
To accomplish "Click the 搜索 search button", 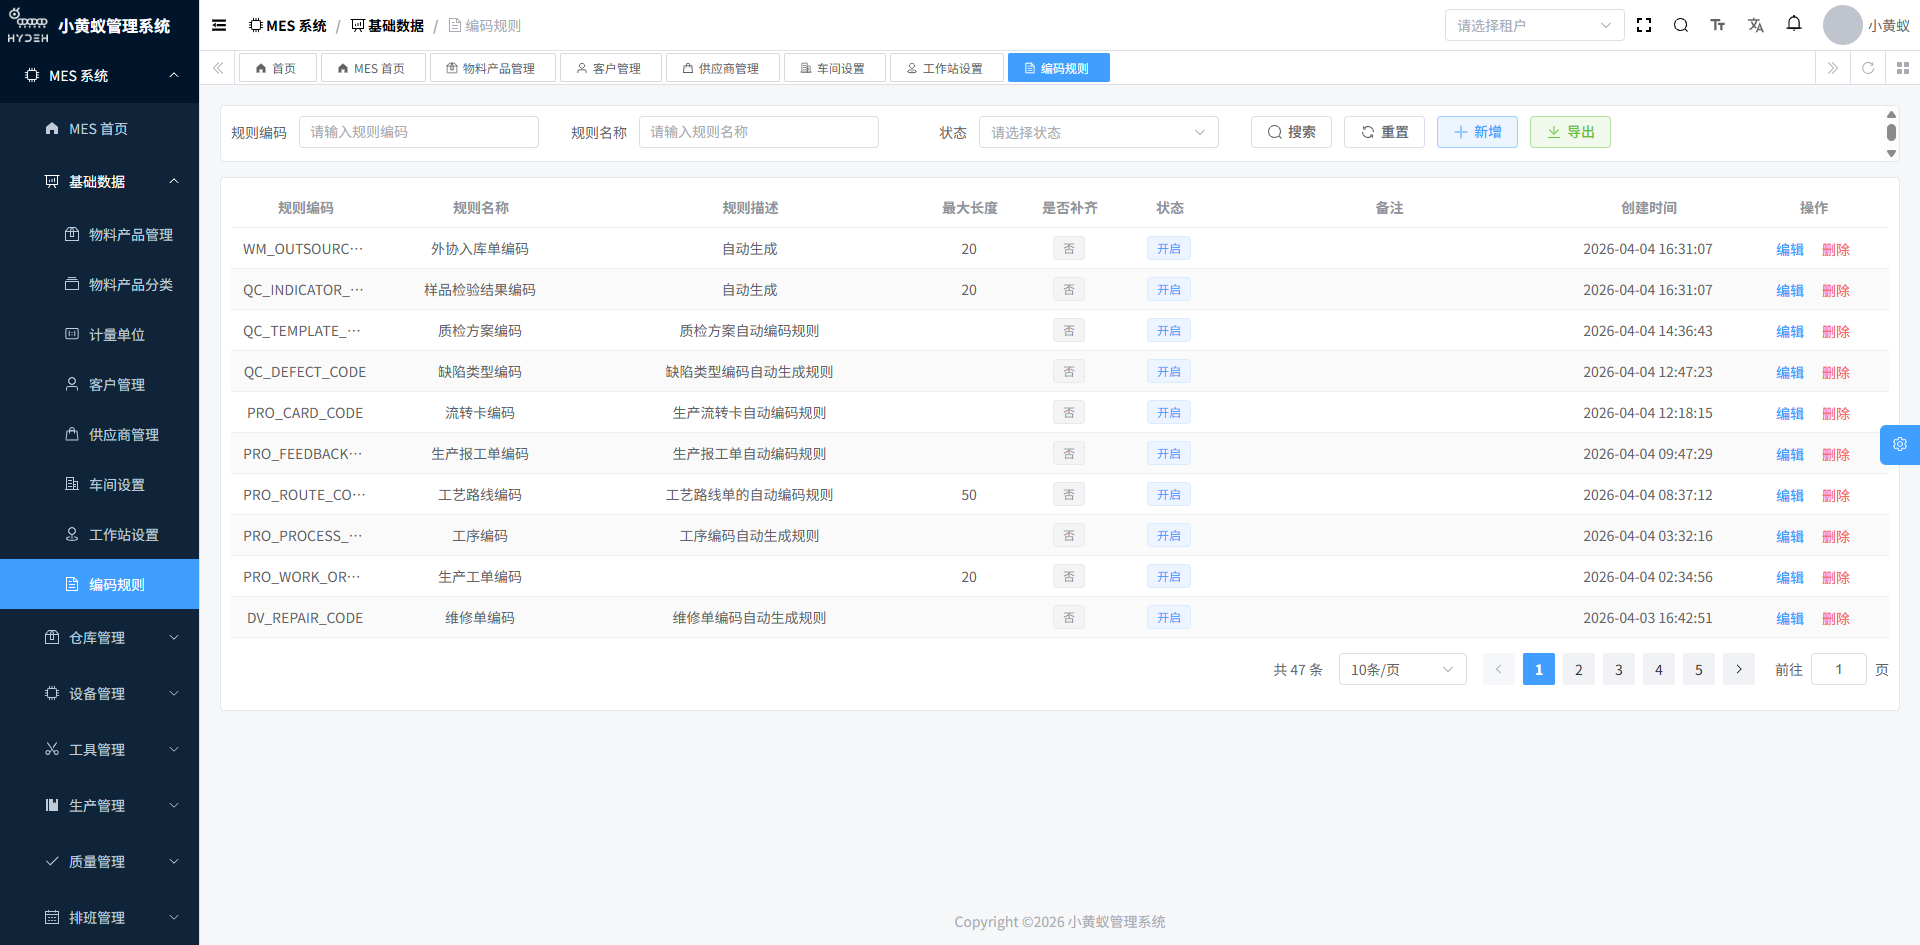I will click(x=1291, y=132).
